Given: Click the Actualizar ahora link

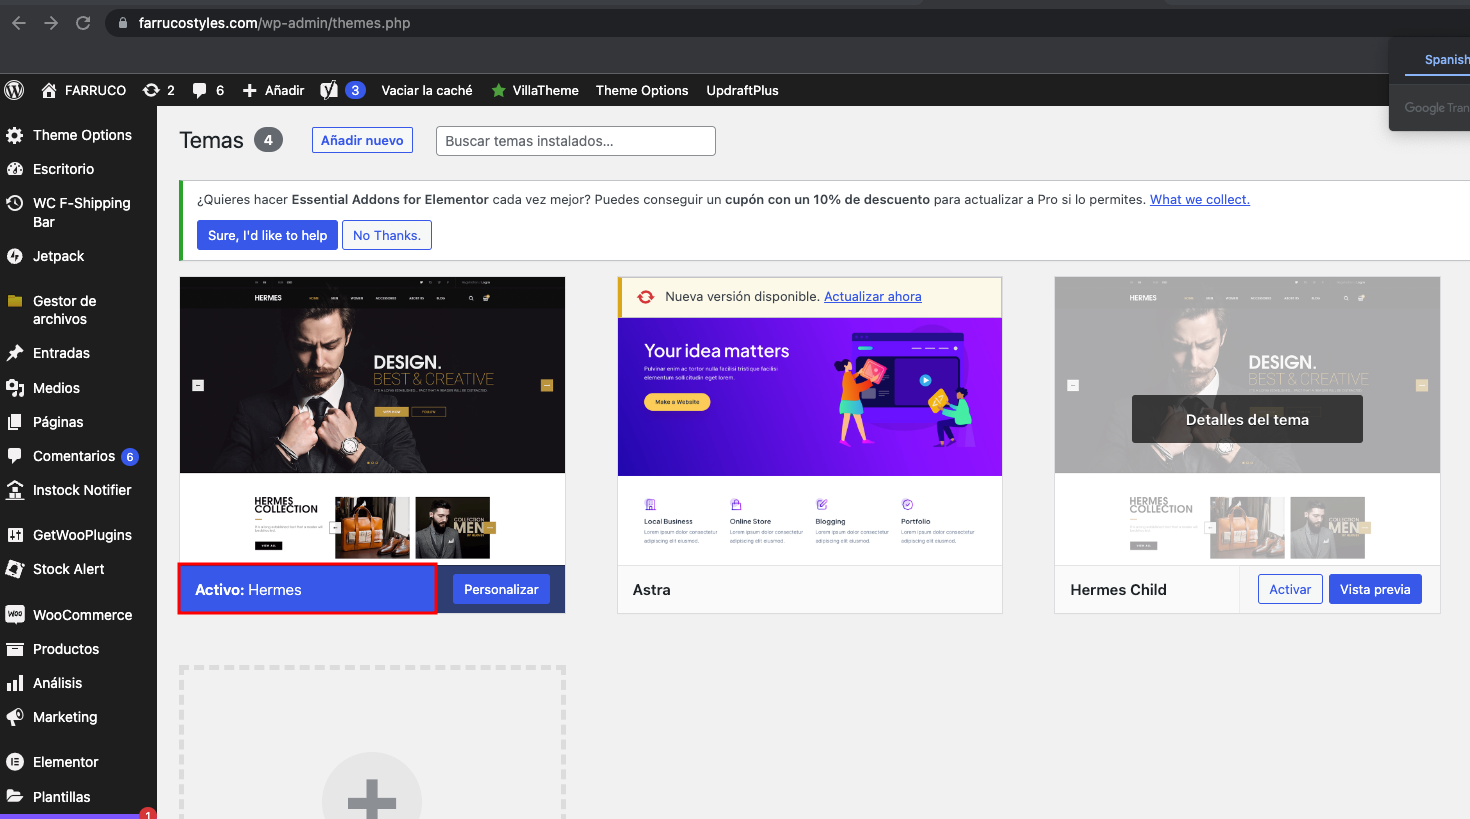Looking at the screenshot, I should [x=873, y=297].
